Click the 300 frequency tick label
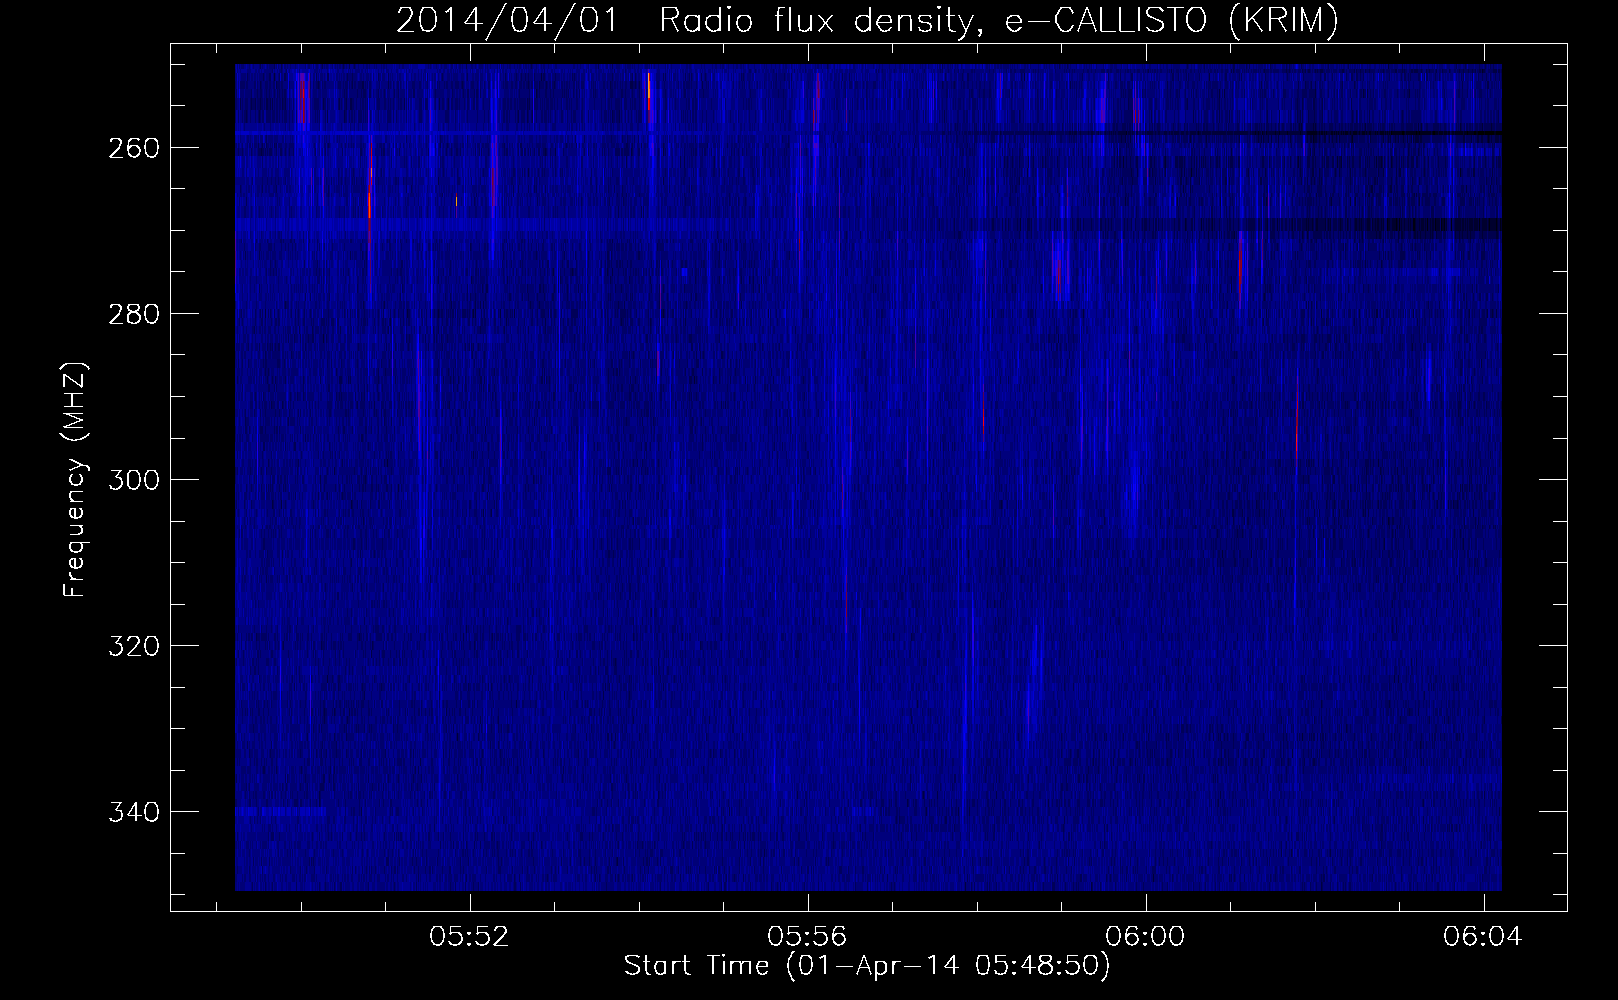Viewport: 1618px width, 1000px height. 132,480
